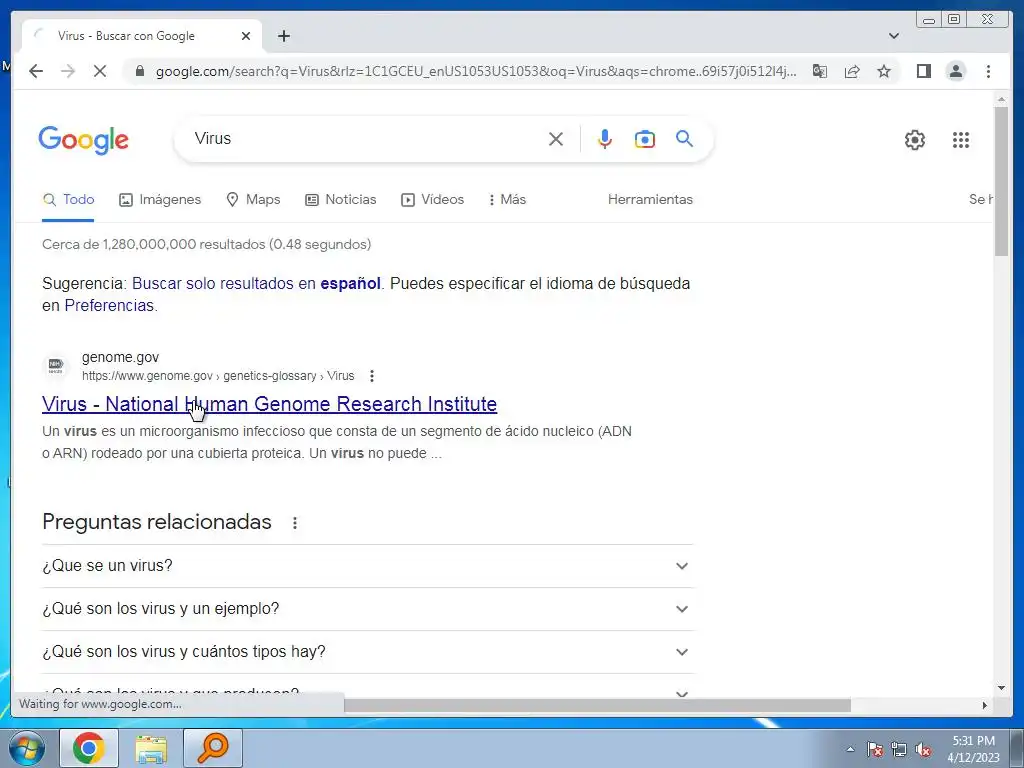Click the Action Center flag icon
The image size is (1024, 768).
point(874,750)
